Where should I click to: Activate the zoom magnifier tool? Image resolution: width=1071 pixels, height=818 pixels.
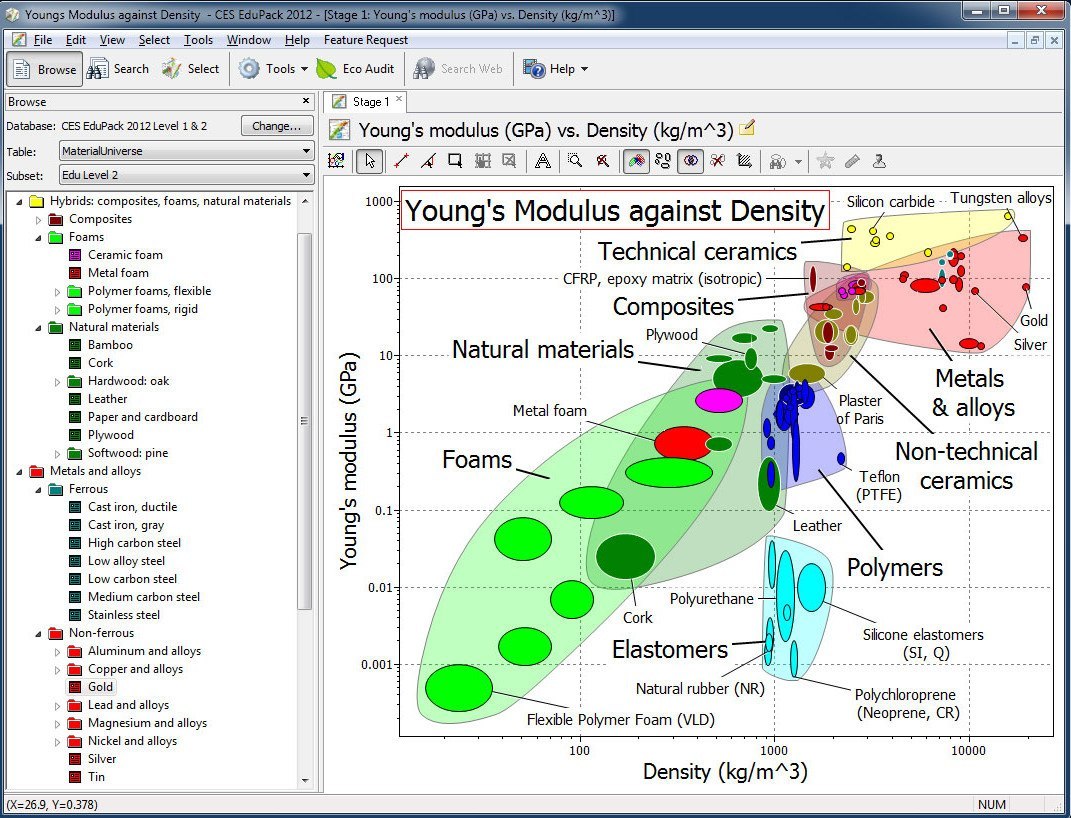575,161
